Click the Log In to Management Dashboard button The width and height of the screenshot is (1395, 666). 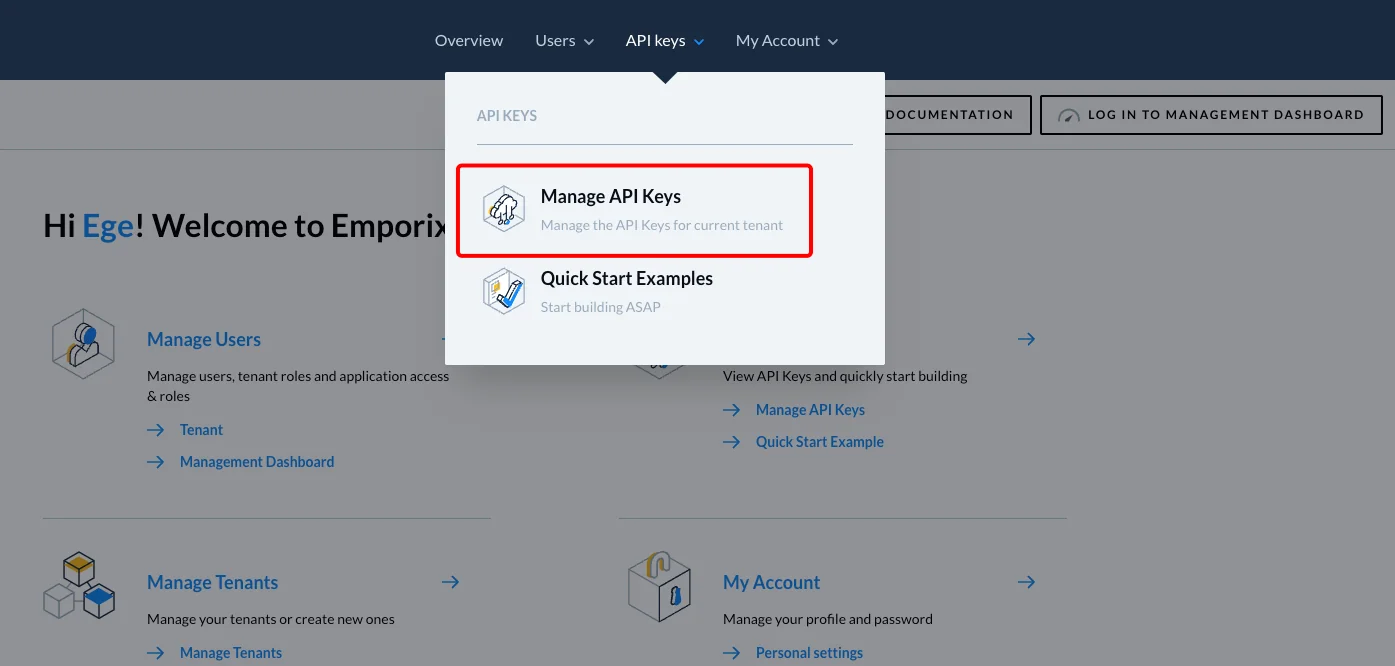[x=1211, y=115]
